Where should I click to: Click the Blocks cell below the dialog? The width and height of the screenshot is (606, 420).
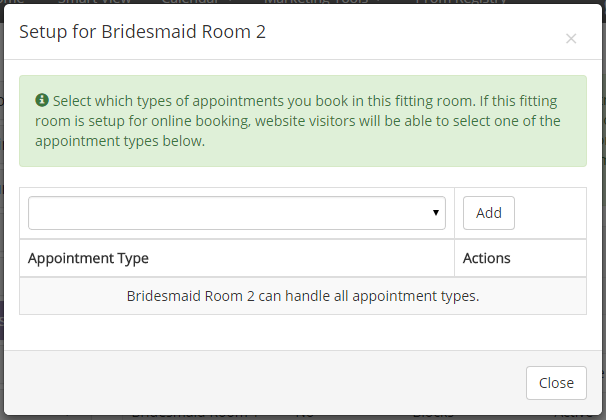[x=433, y=417]
